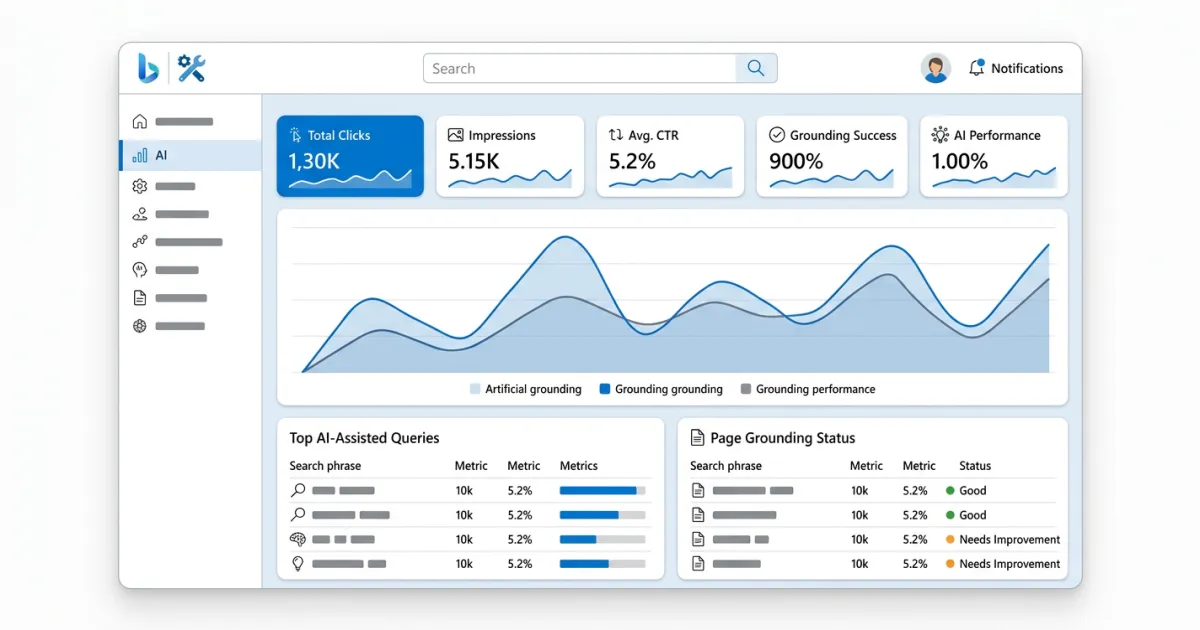Click the Page Grounding Status document icon
Screen dimensions: 1200x630
coord(698,438)
